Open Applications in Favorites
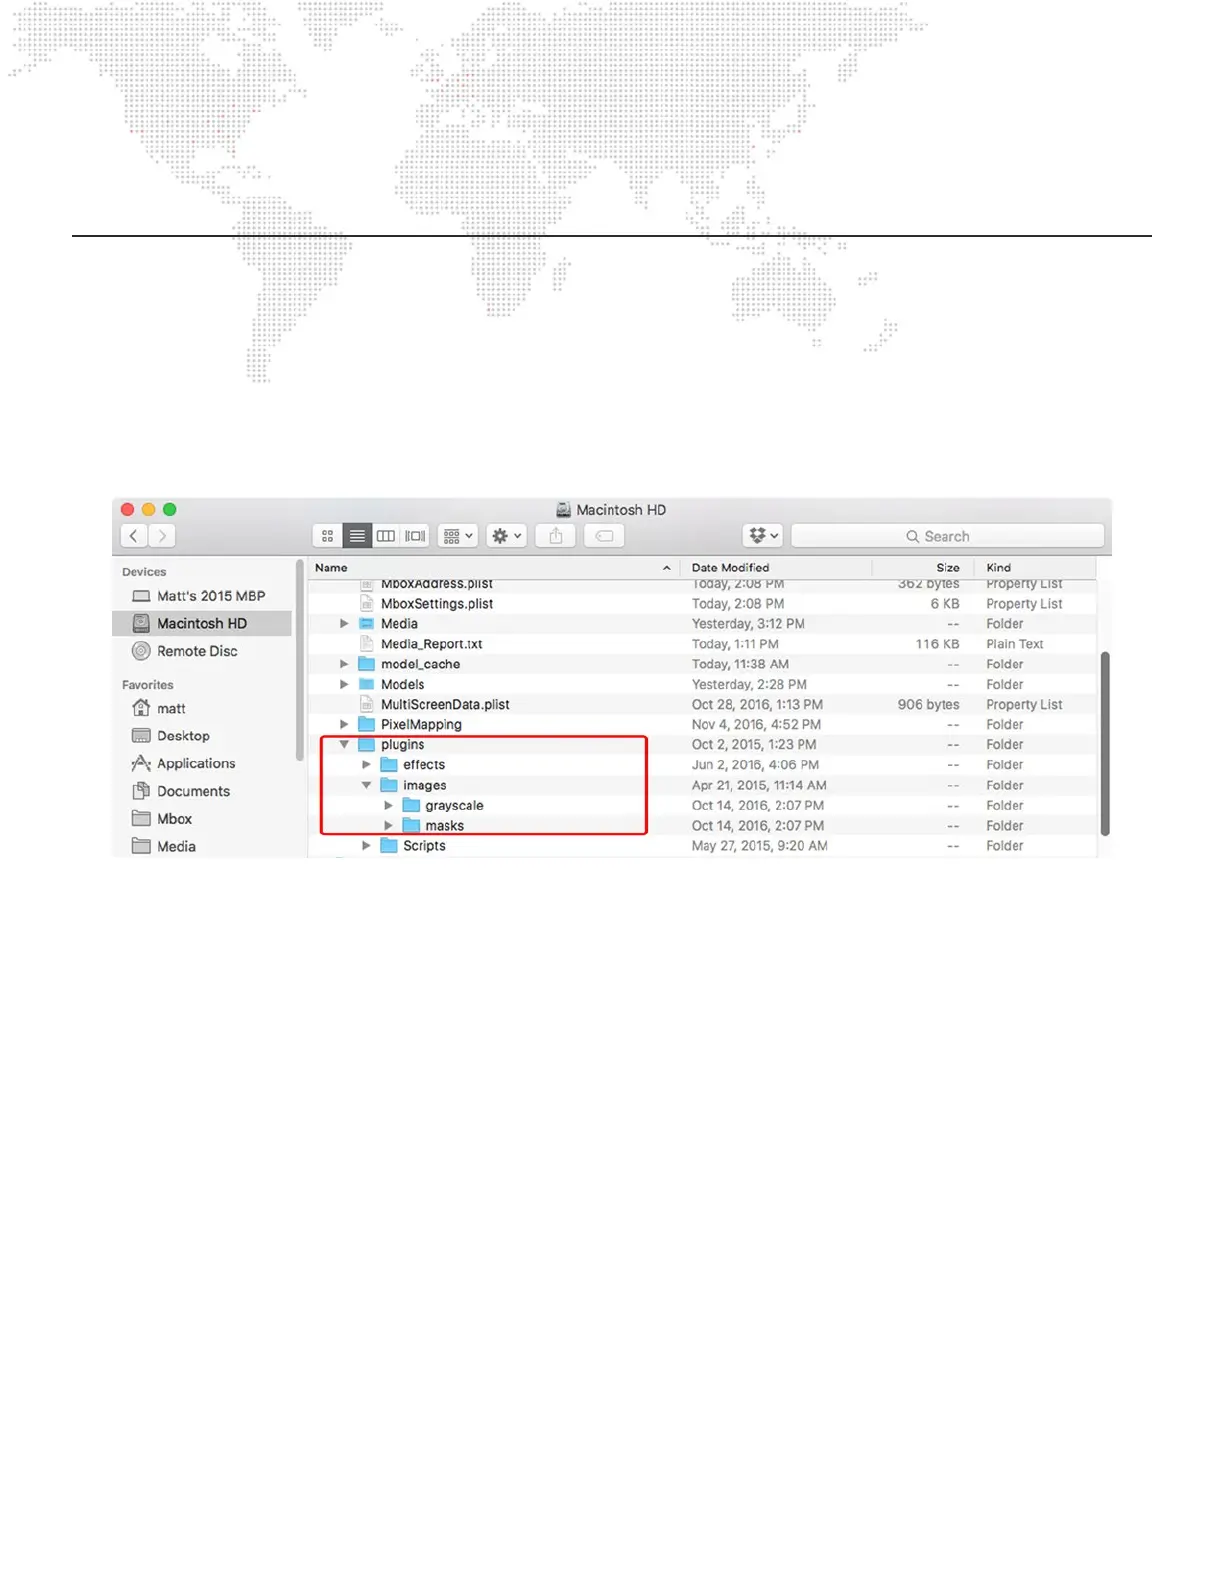Viewport: 1224px width, 1584px height. point(202,763)
